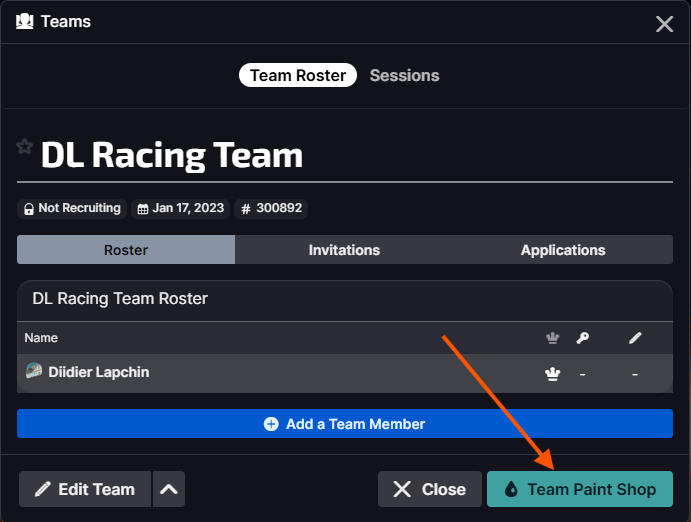Select the Roster sub-tab
The image size is (691, 522).
pos(126,250)
